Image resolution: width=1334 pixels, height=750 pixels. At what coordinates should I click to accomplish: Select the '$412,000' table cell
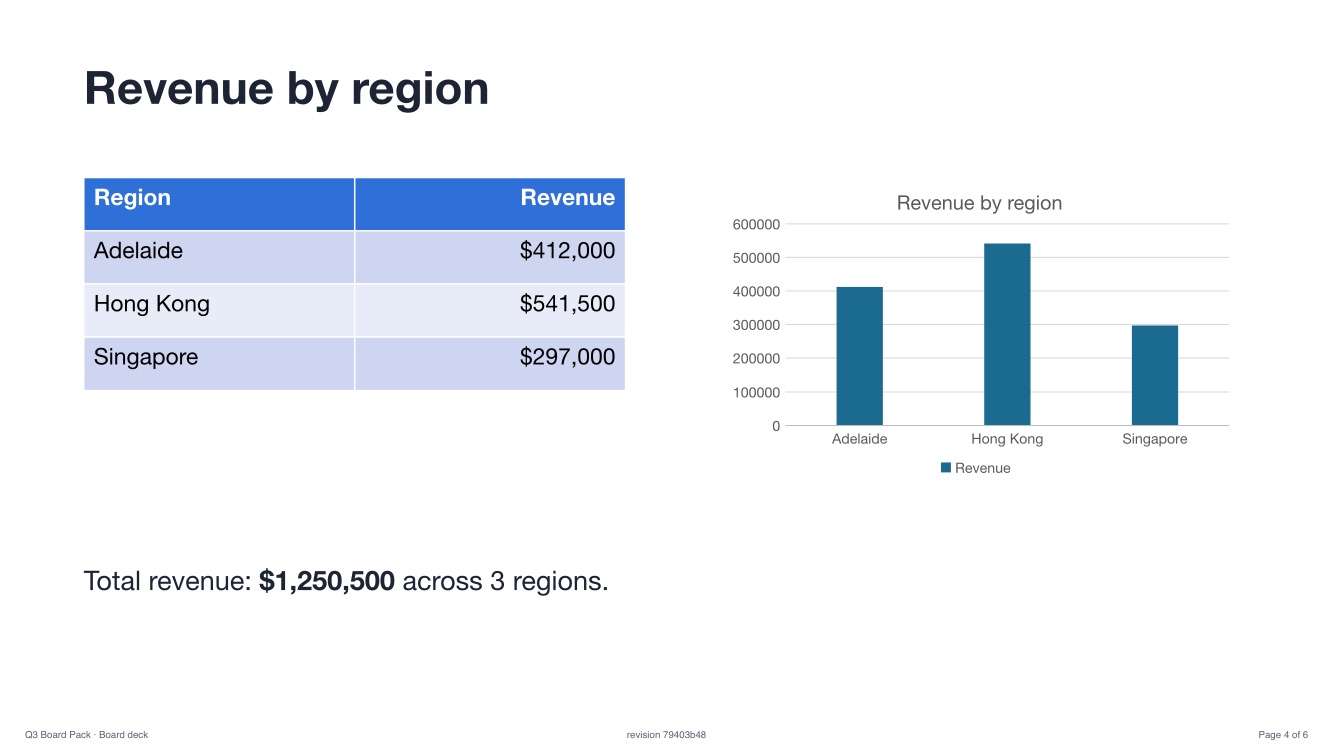click(x=490, y=257)
